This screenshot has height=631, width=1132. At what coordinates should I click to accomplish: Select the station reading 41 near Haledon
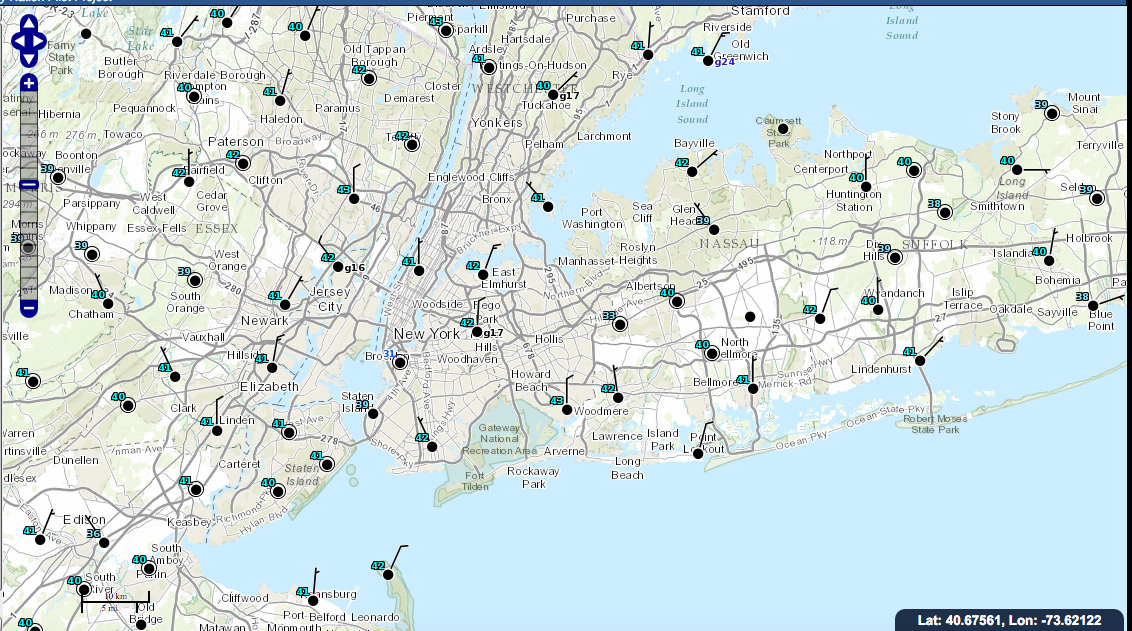[280, 101]
